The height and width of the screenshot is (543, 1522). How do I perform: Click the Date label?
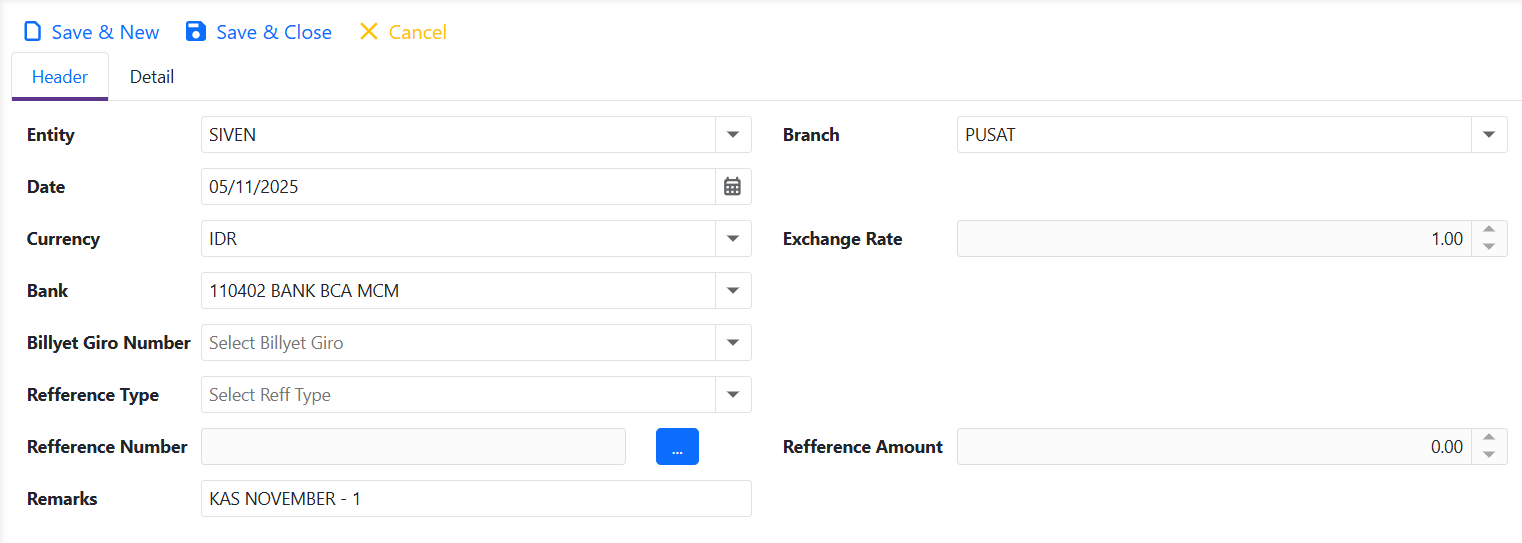tap(46, 187)
